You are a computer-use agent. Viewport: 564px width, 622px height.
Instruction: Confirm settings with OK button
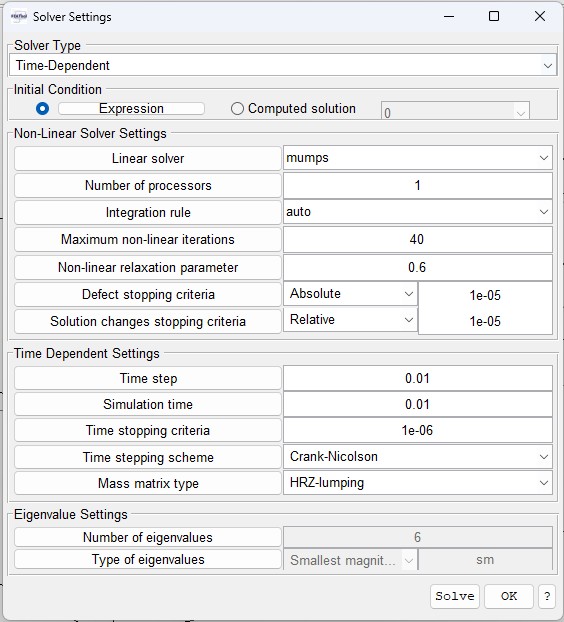pos(509,596)
